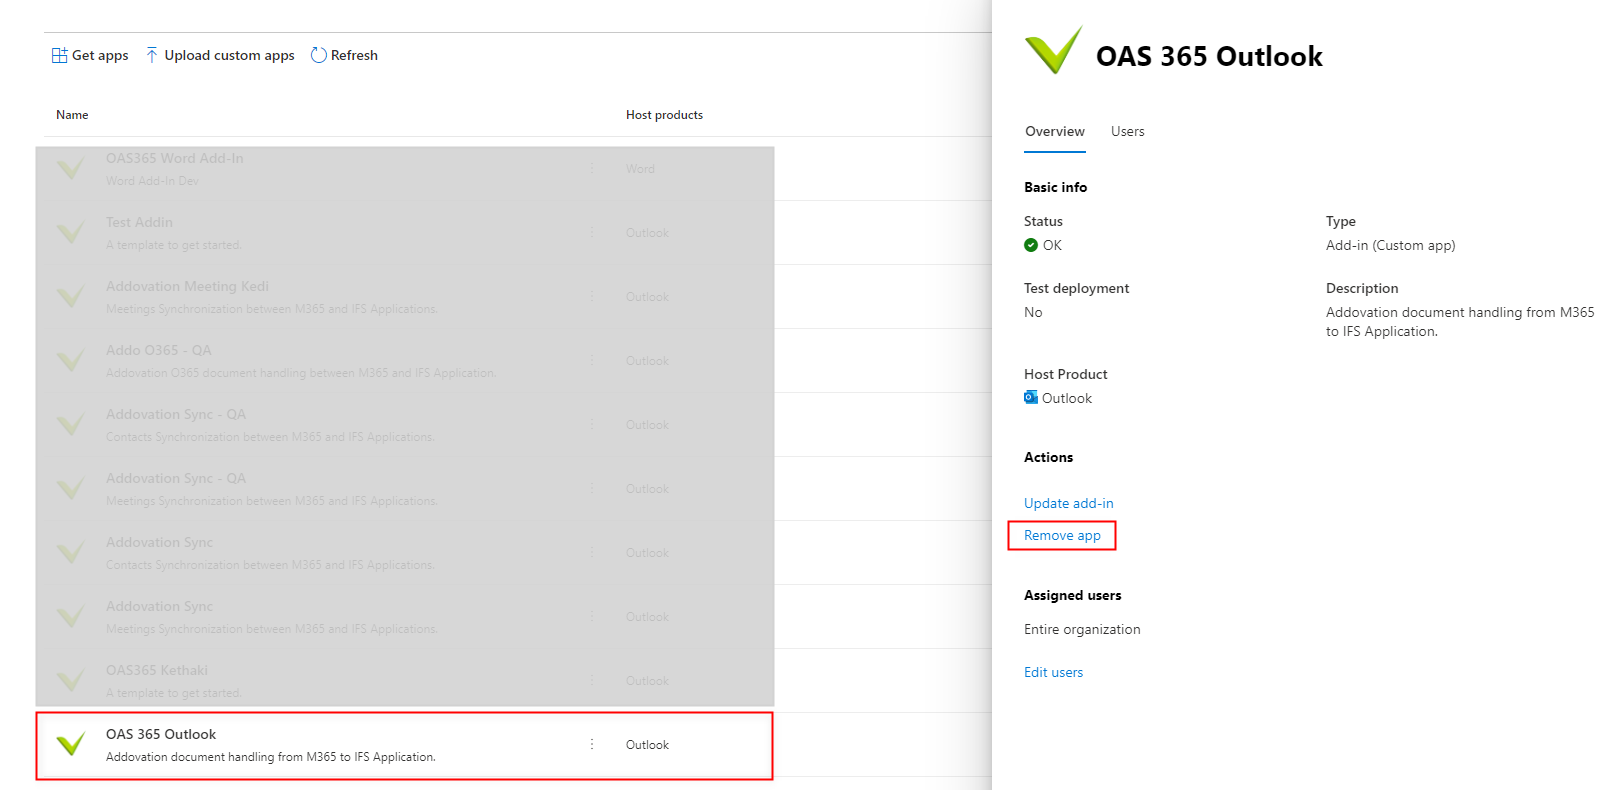
Task: Click the OAS 365 Outlook panel title
Action: pyautogui.click(x=1209, y=56)
